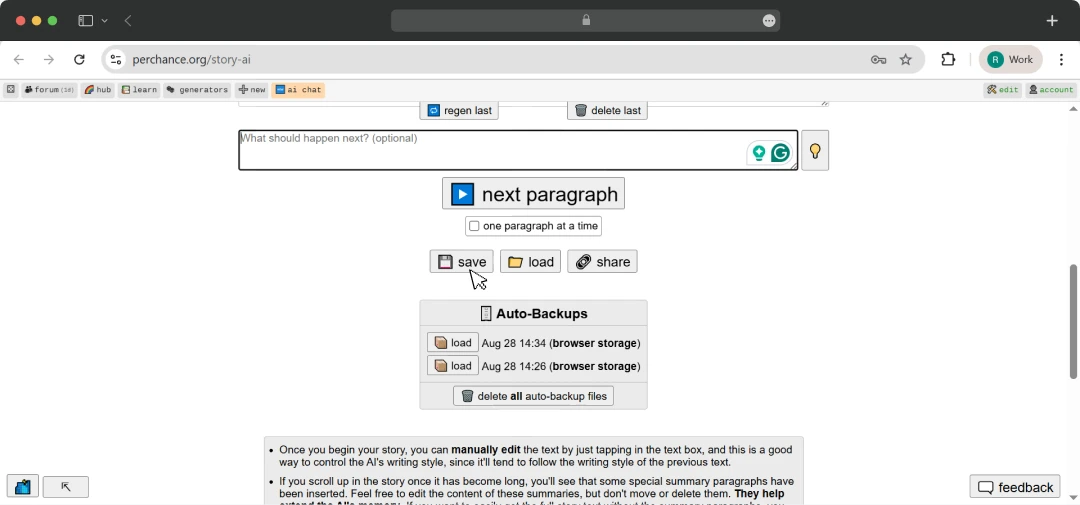Image resolution: width=1080 pixels, height=505 pixels.
Task: Open the Chrome three-dot menu
Action: [x=1061, y=60]
